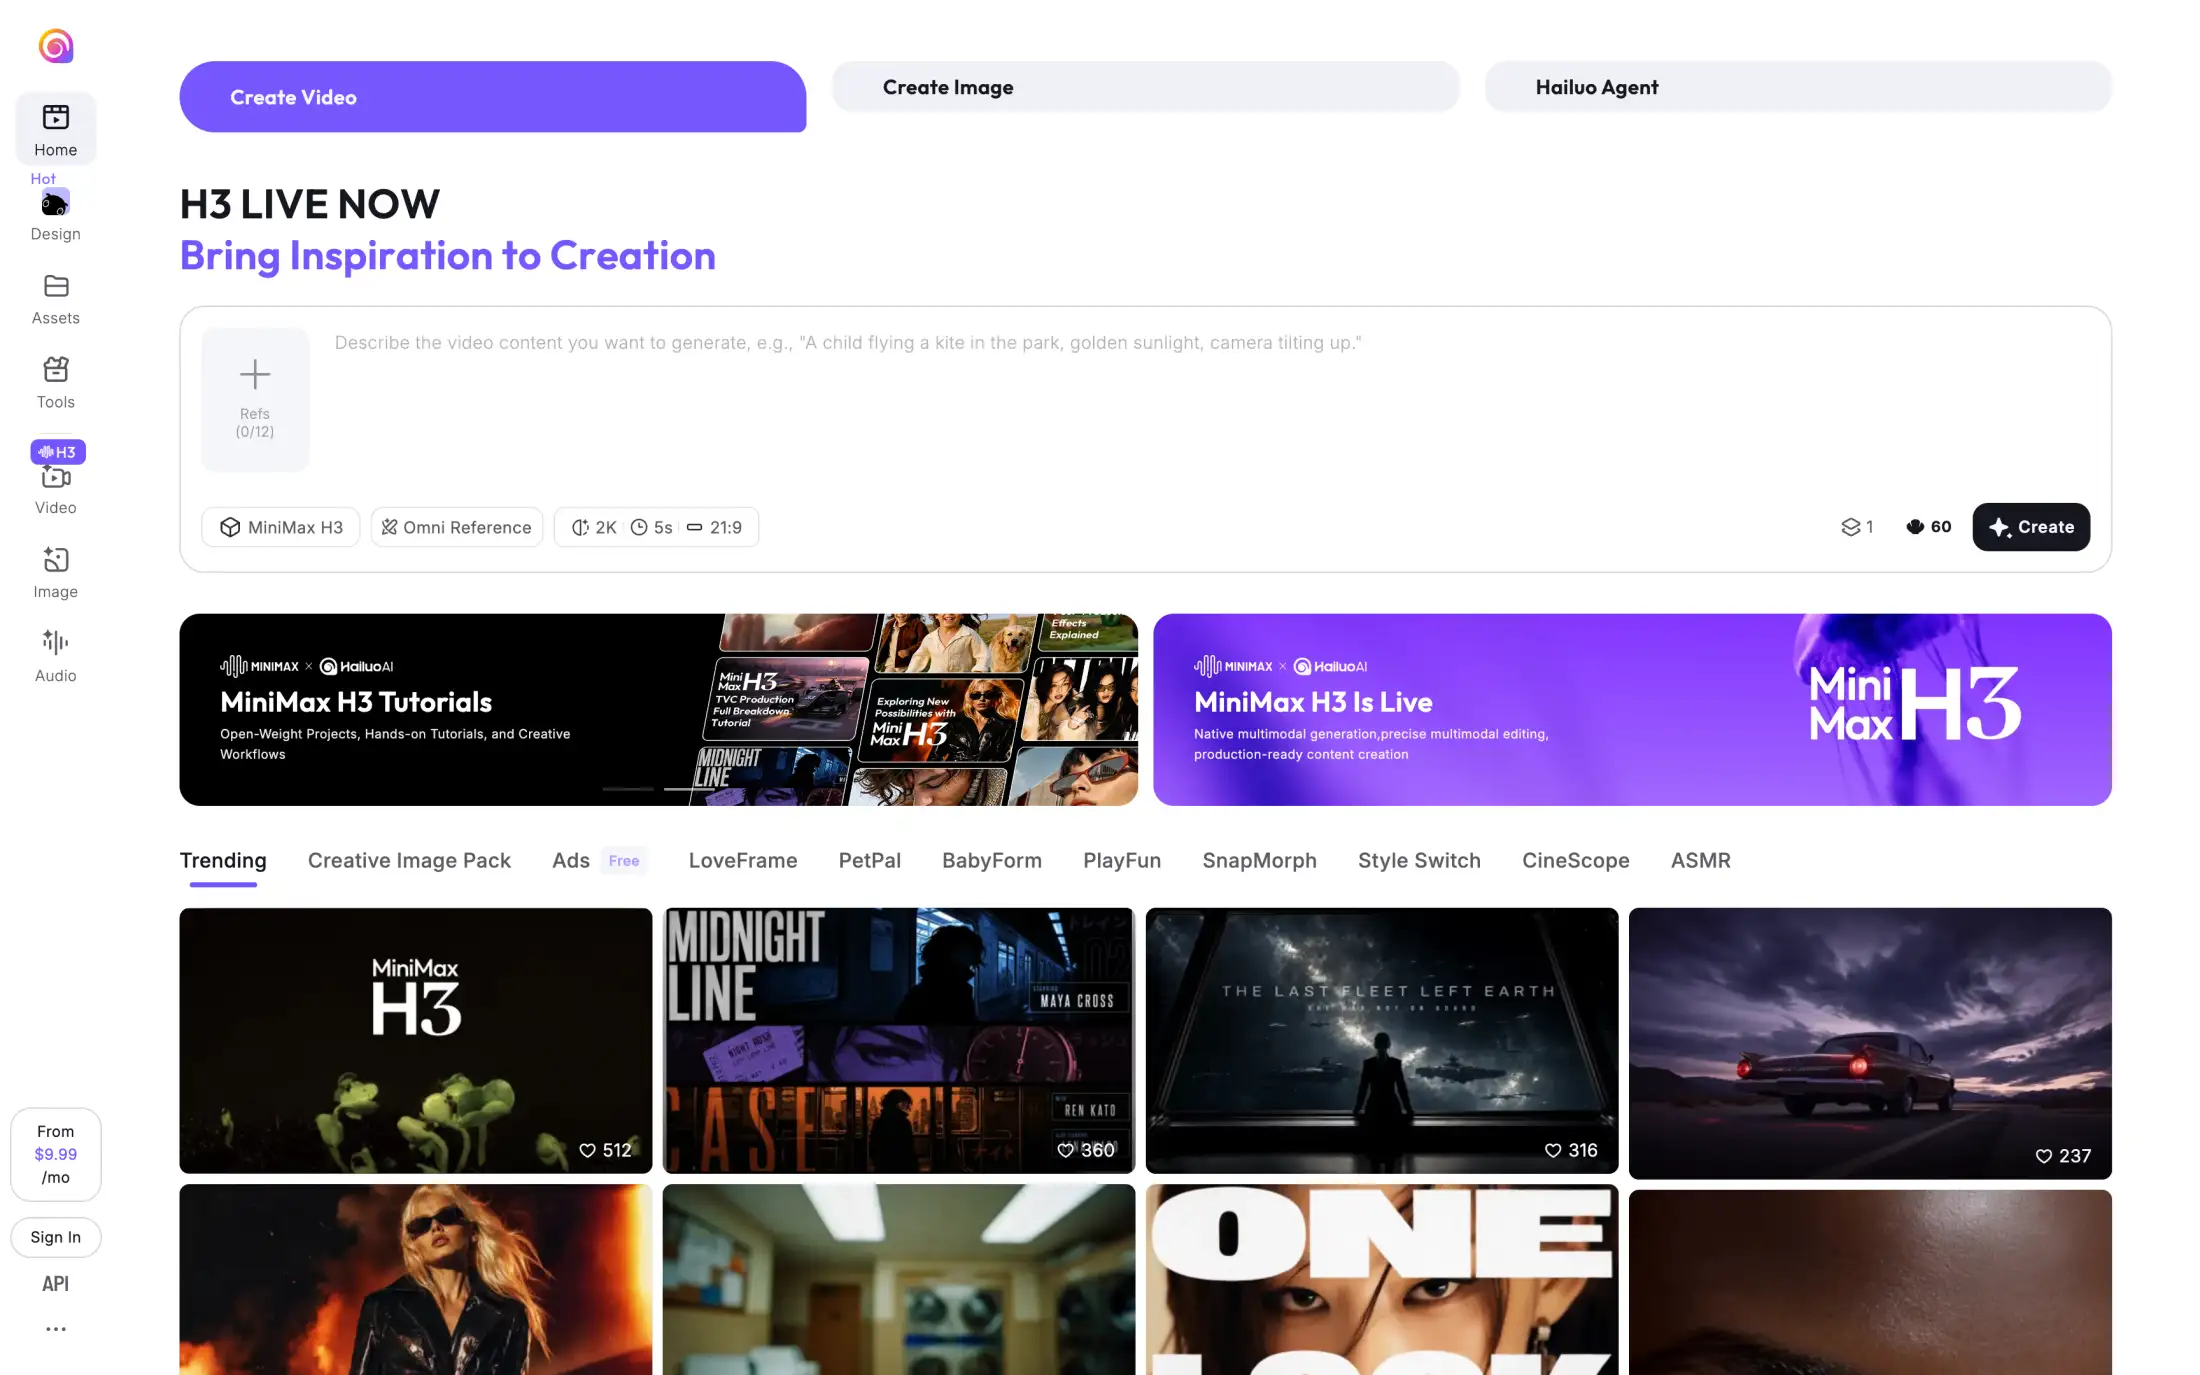Add reference via the Refs plus box
Image resolution: width=2200 pixels, height=1375 pixels.
click(x=255, y=399)
